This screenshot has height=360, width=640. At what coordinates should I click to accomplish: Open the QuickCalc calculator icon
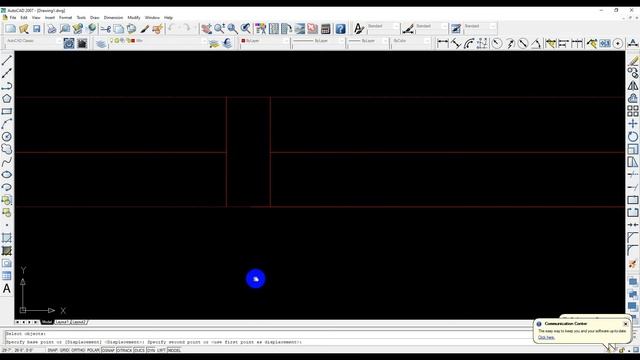coord(325,29)
